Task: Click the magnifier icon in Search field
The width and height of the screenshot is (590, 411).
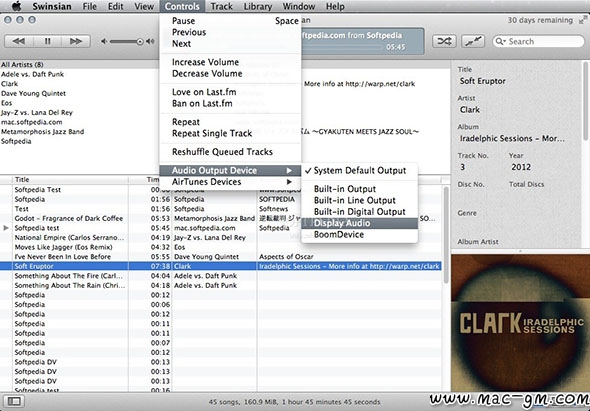Action: click(x=500, y=41)
